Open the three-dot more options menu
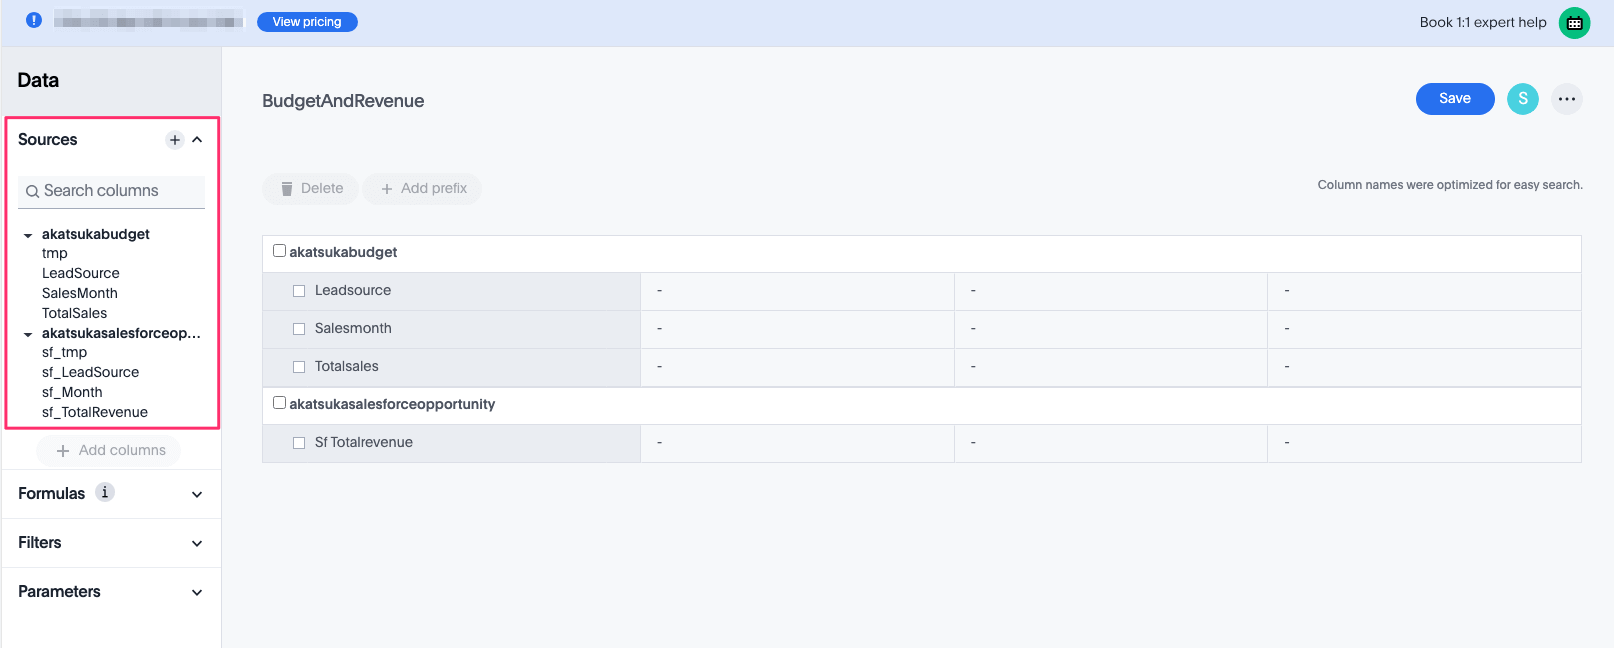Screen dimensions: 1614x648 click(1567, 99)
